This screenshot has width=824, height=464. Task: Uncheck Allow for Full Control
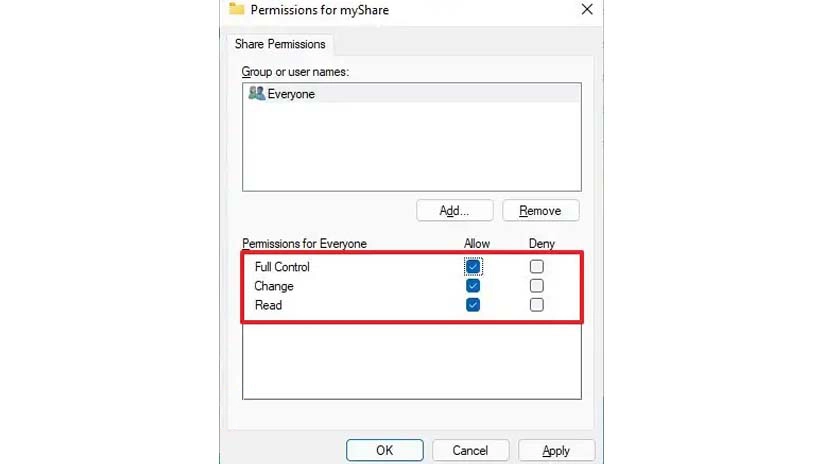[473, 266]
